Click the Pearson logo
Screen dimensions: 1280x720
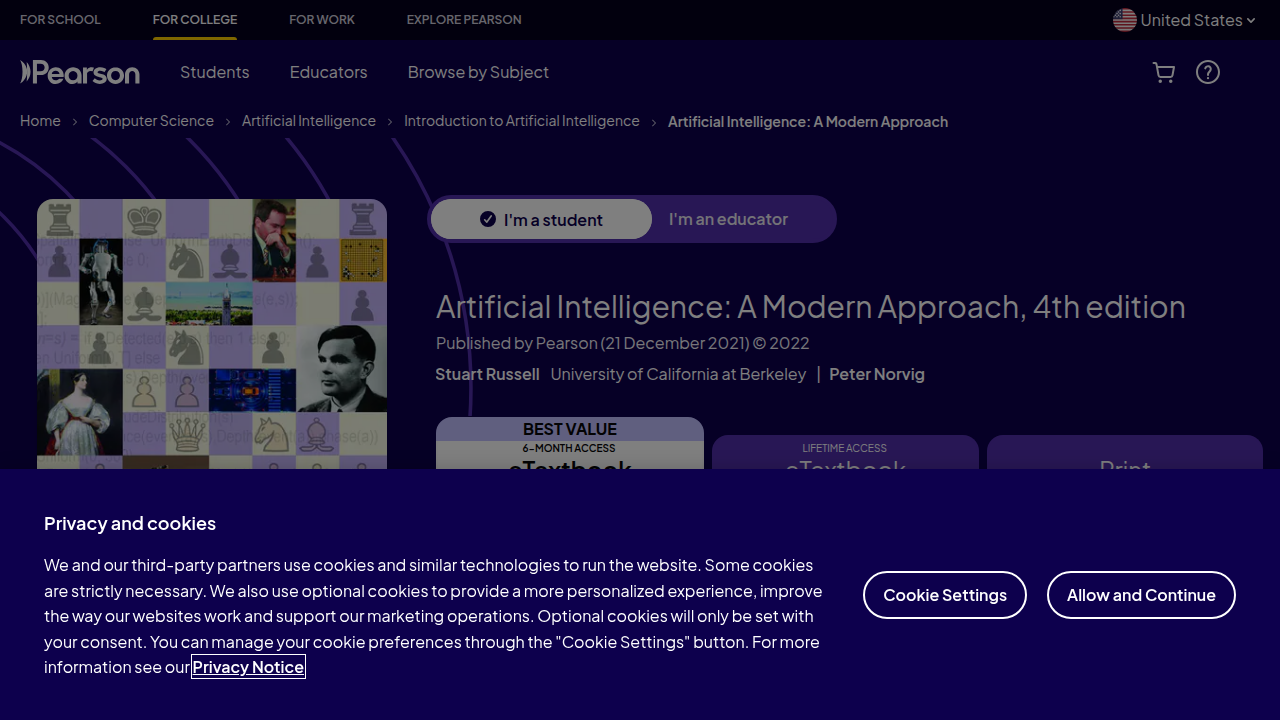80,72
